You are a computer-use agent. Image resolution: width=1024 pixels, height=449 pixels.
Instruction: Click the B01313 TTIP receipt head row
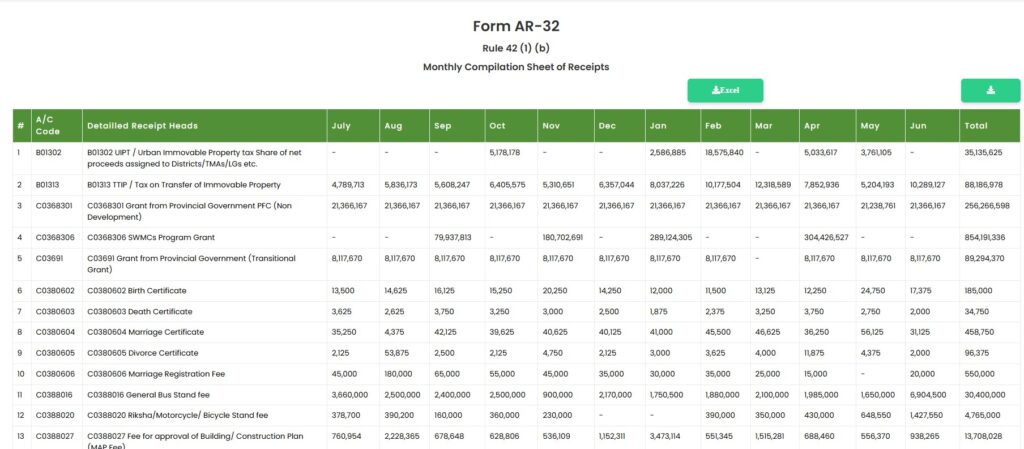click(516, 185)
